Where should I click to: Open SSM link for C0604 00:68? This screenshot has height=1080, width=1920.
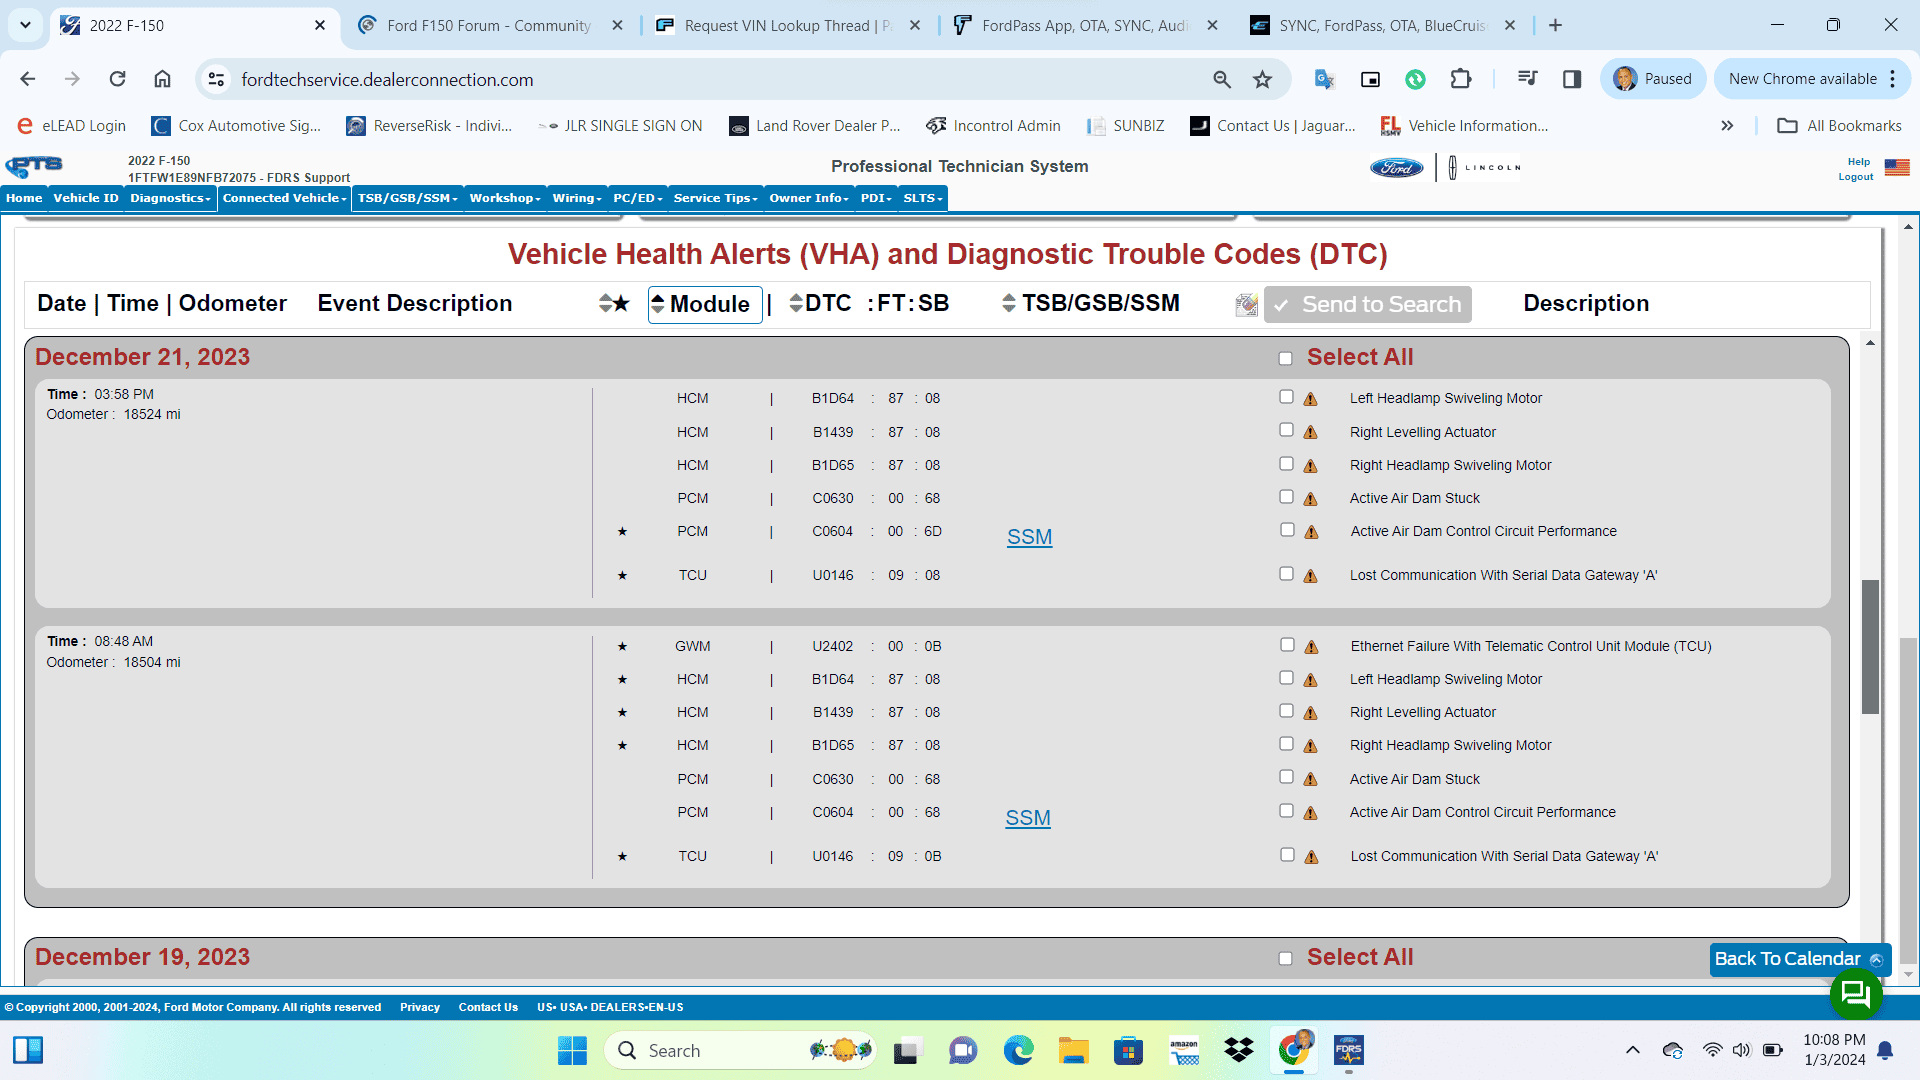[1028, 818]
